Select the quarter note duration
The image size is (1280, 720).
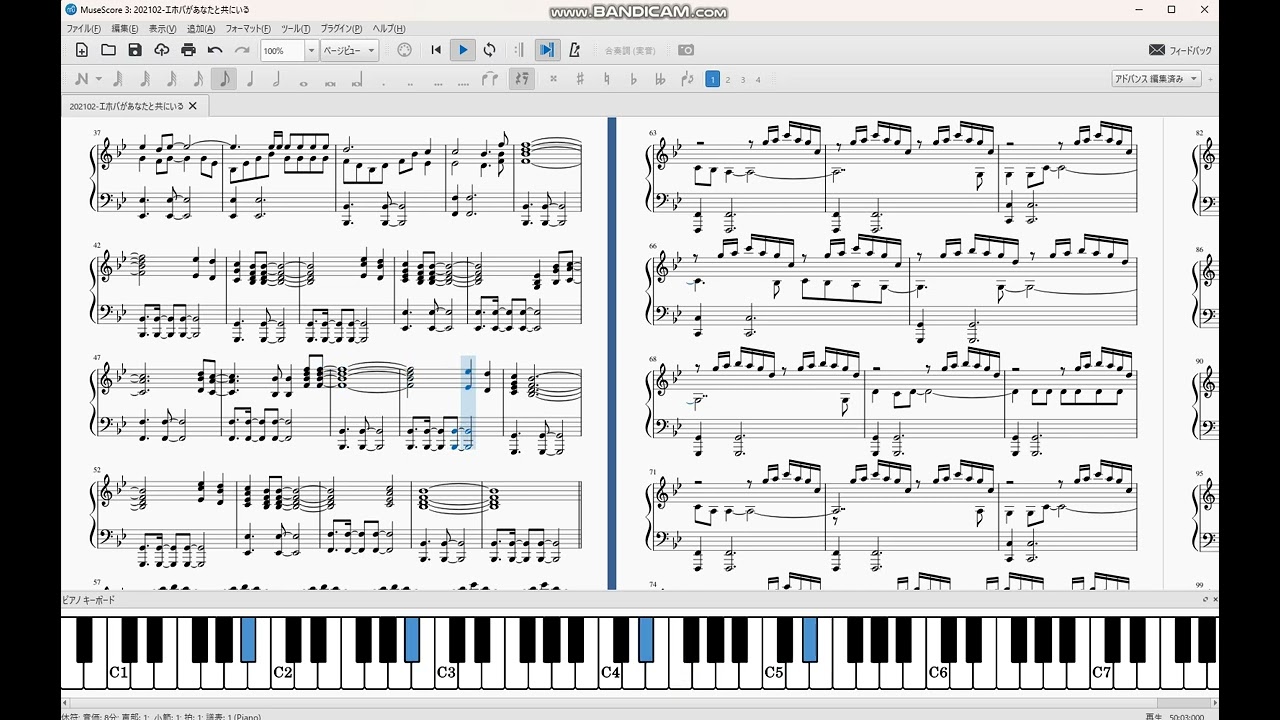point(250,79)
